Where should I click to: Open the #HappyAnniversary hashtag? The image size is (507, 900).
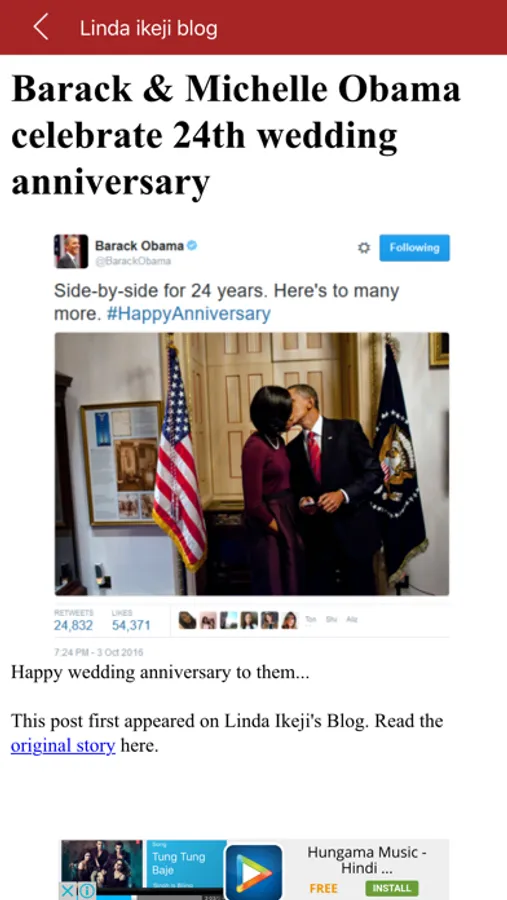coord(188,314)
